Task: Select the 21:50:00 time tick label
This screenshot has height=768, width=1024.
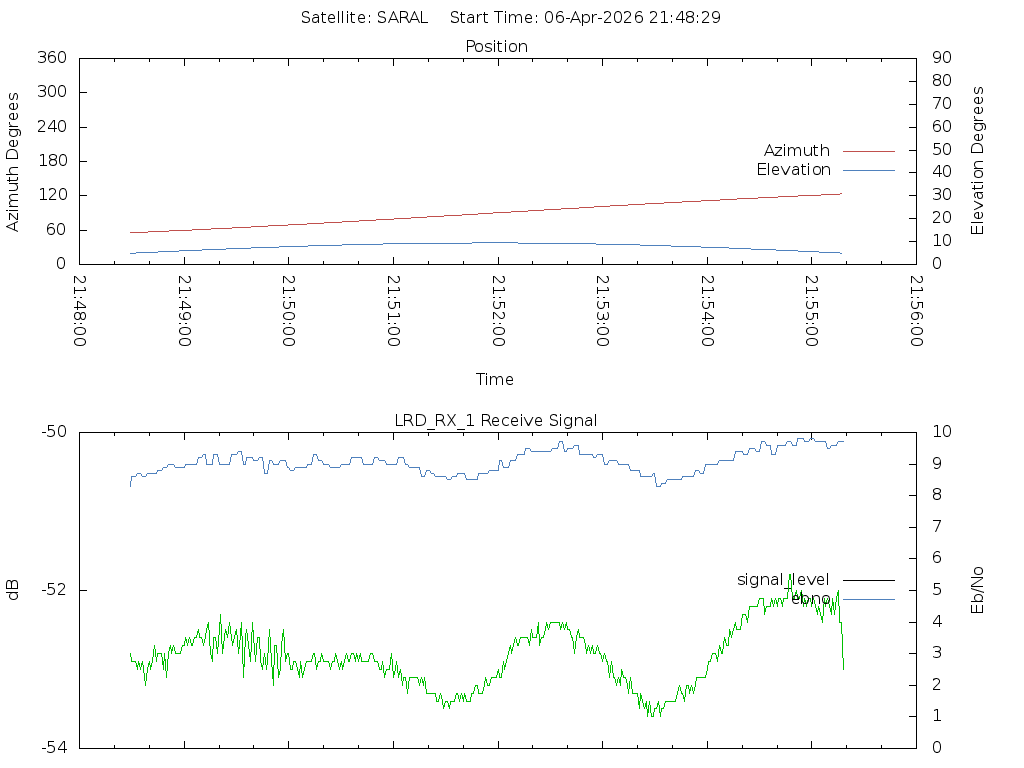Action: pyautogui.click(x=289, y=311)
